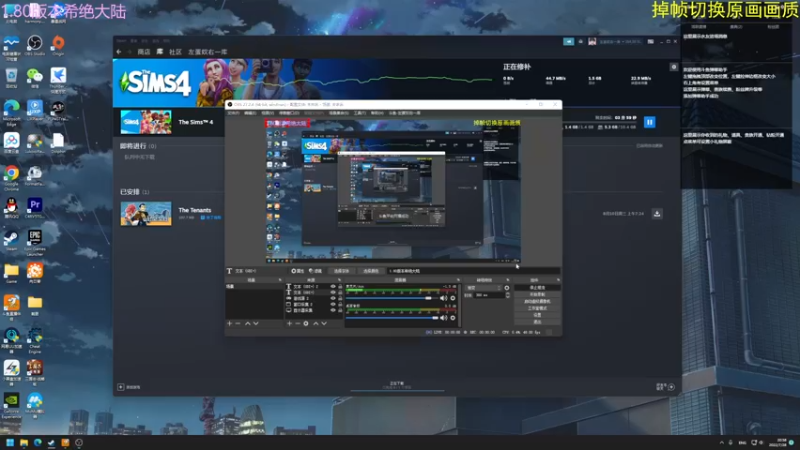Screen dimensions: 800x450
Task: Hide the 显示器采集 source
Action: point(333,310)
